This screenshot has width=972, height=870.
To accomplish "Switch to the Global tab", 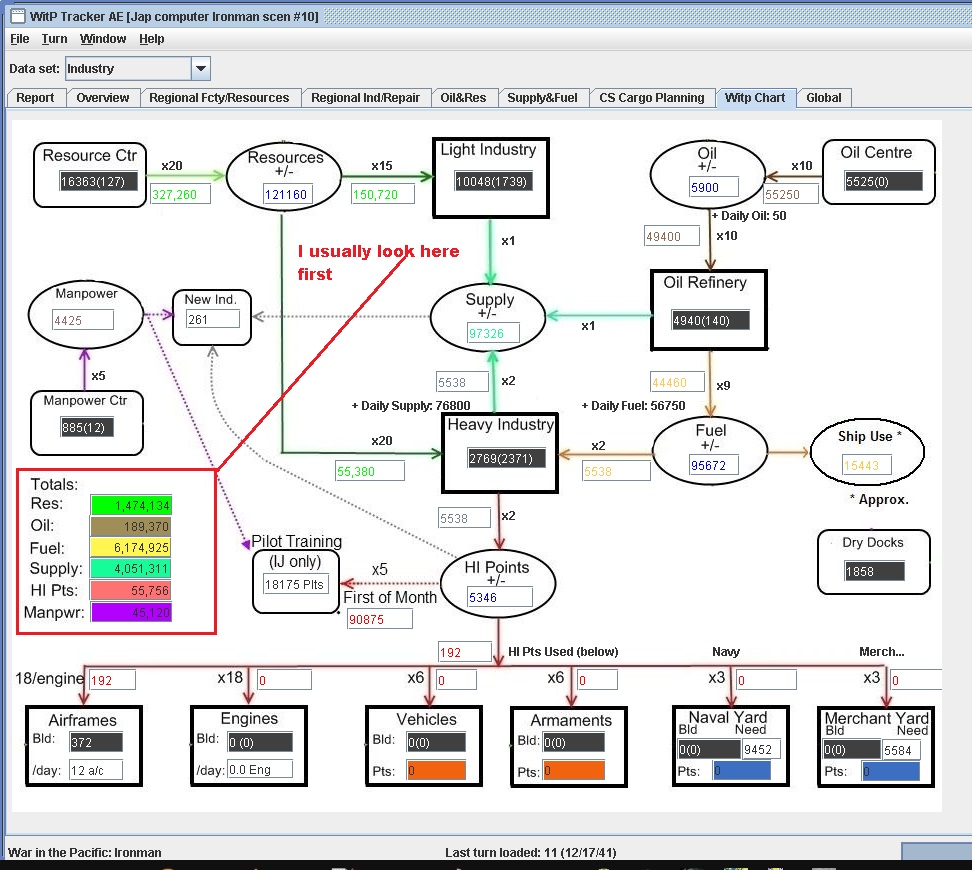I will [x=824, y=98].
